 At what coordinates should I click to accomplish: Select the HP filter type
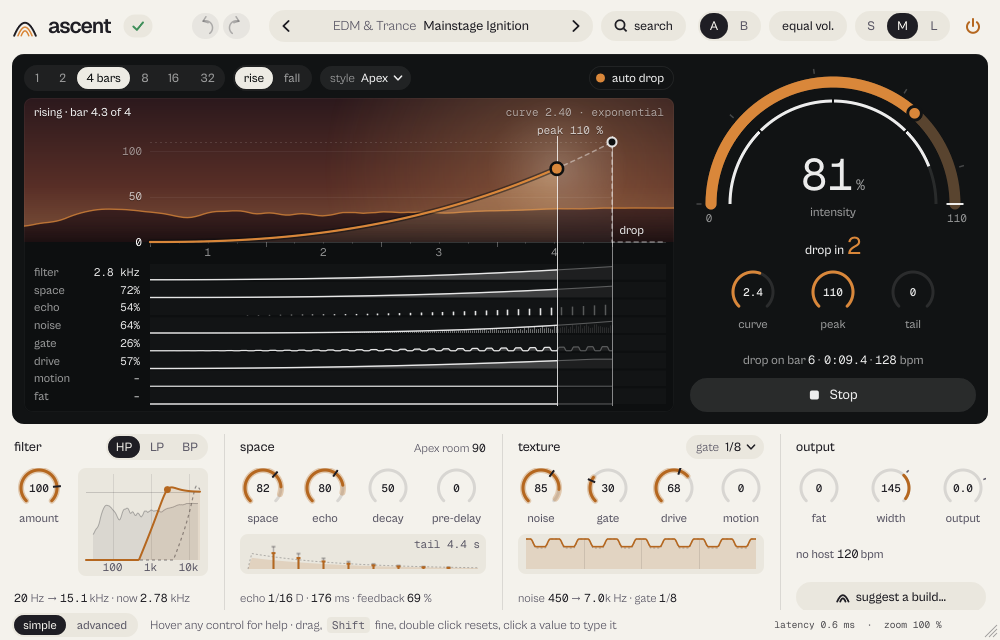(124, 447)
